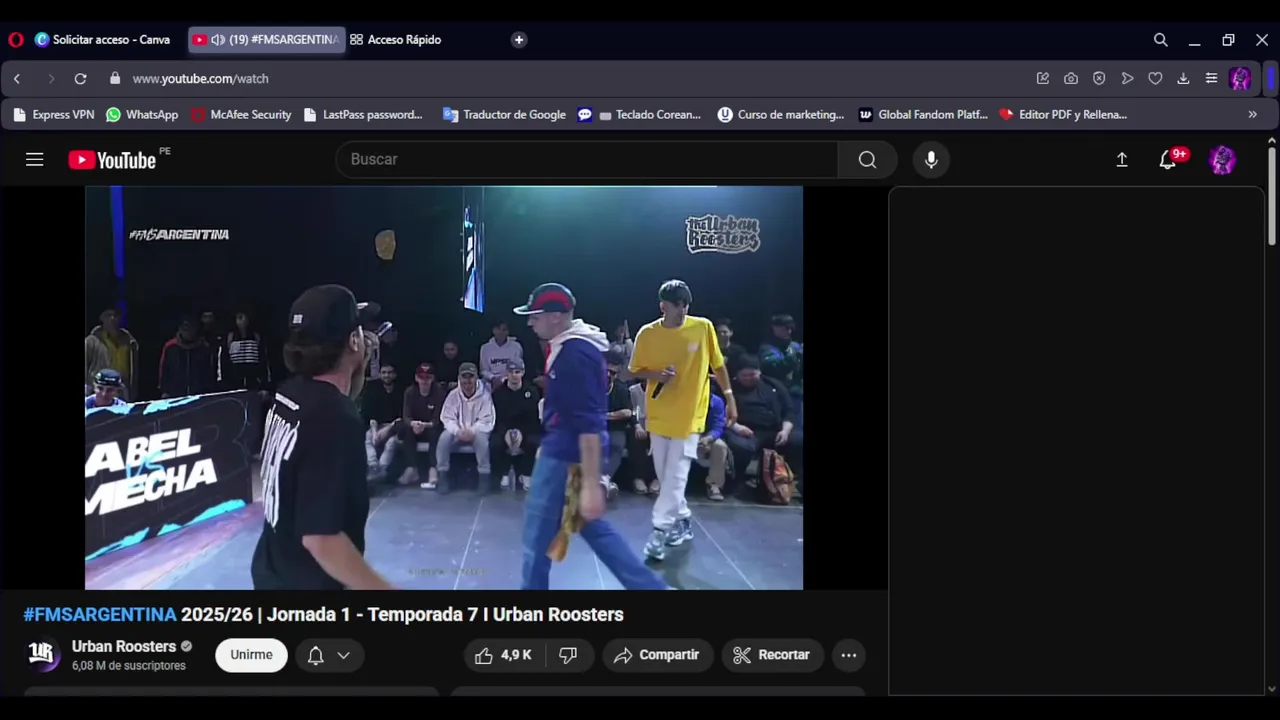Image resolution: width=1280 pixels, height=720 pixels.
Task: Dislike the video
Action: (569, 655)
